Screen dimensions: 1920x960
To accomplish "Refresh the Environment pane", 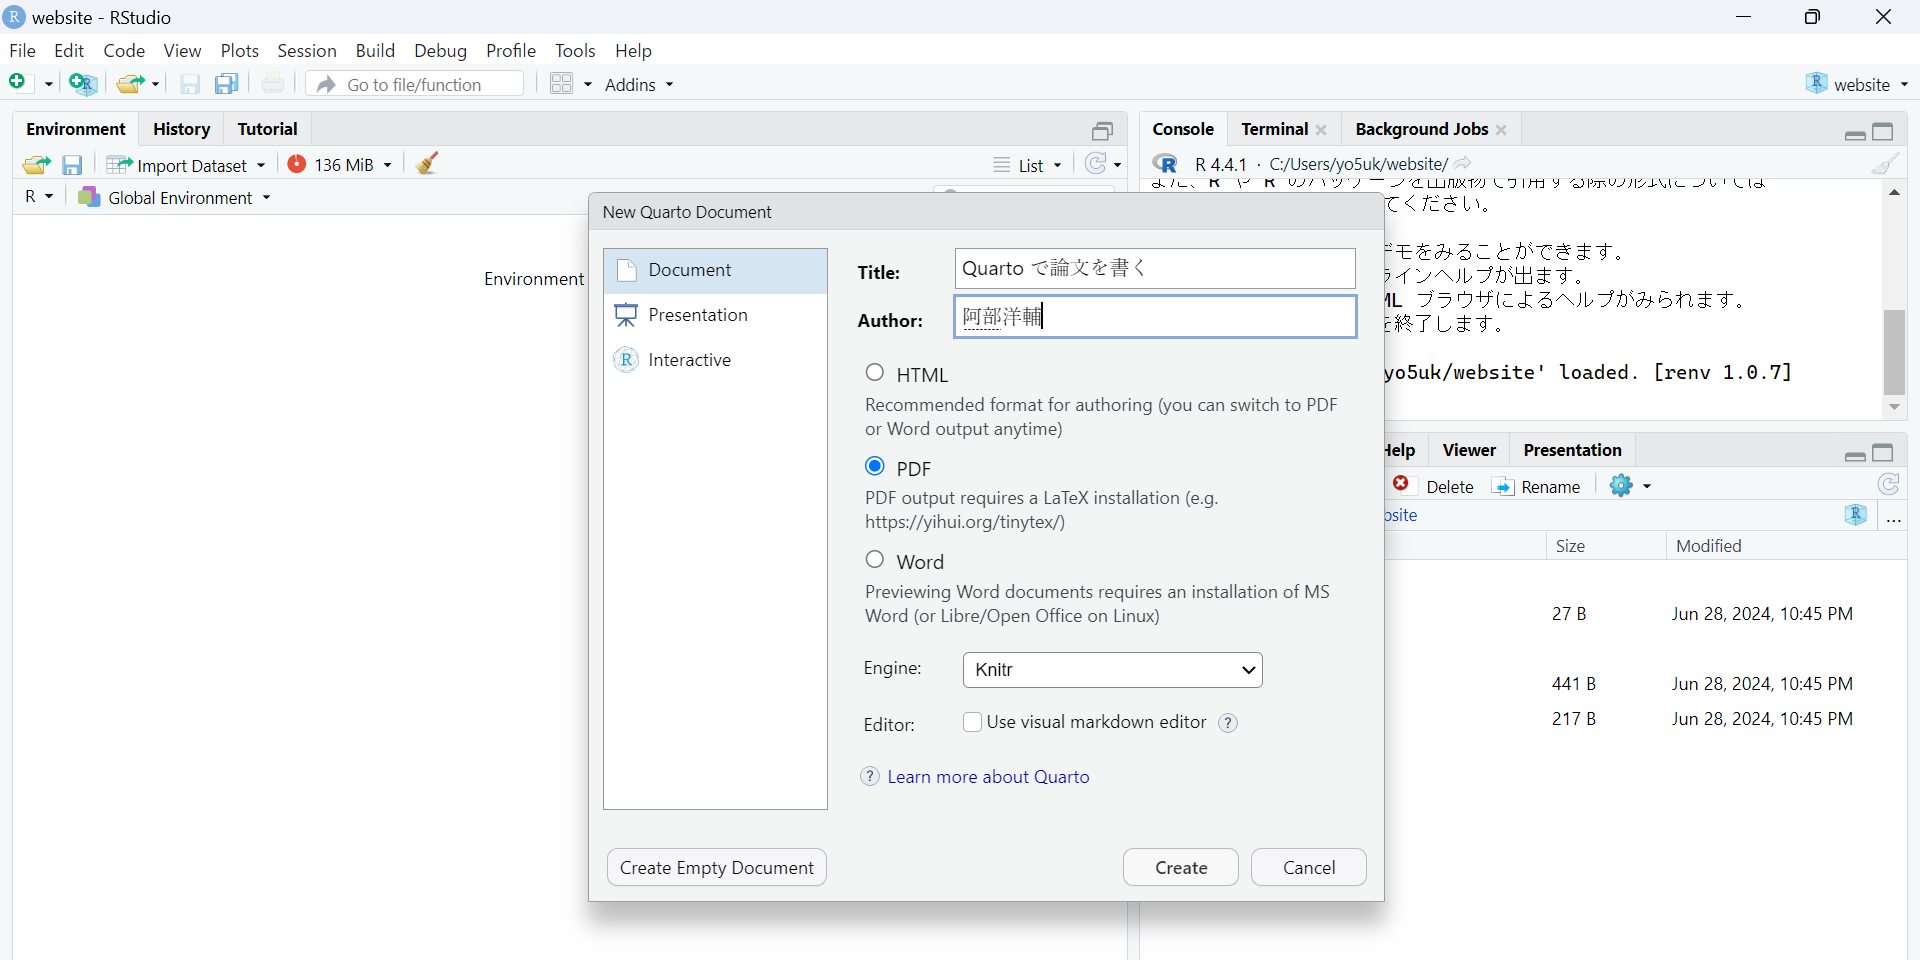I will coord(1096,164).
